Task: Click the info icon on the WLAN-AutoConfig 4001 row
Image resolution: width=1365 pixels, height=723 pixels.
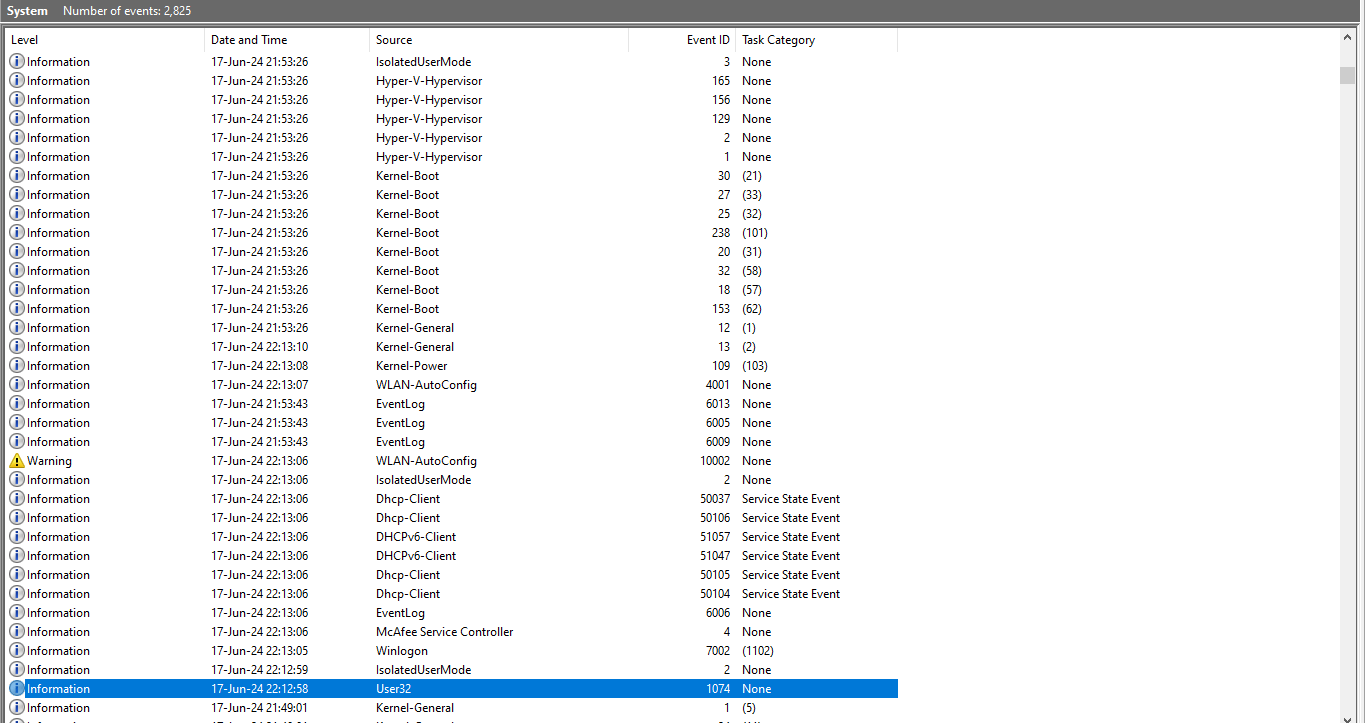Action: 16,385
